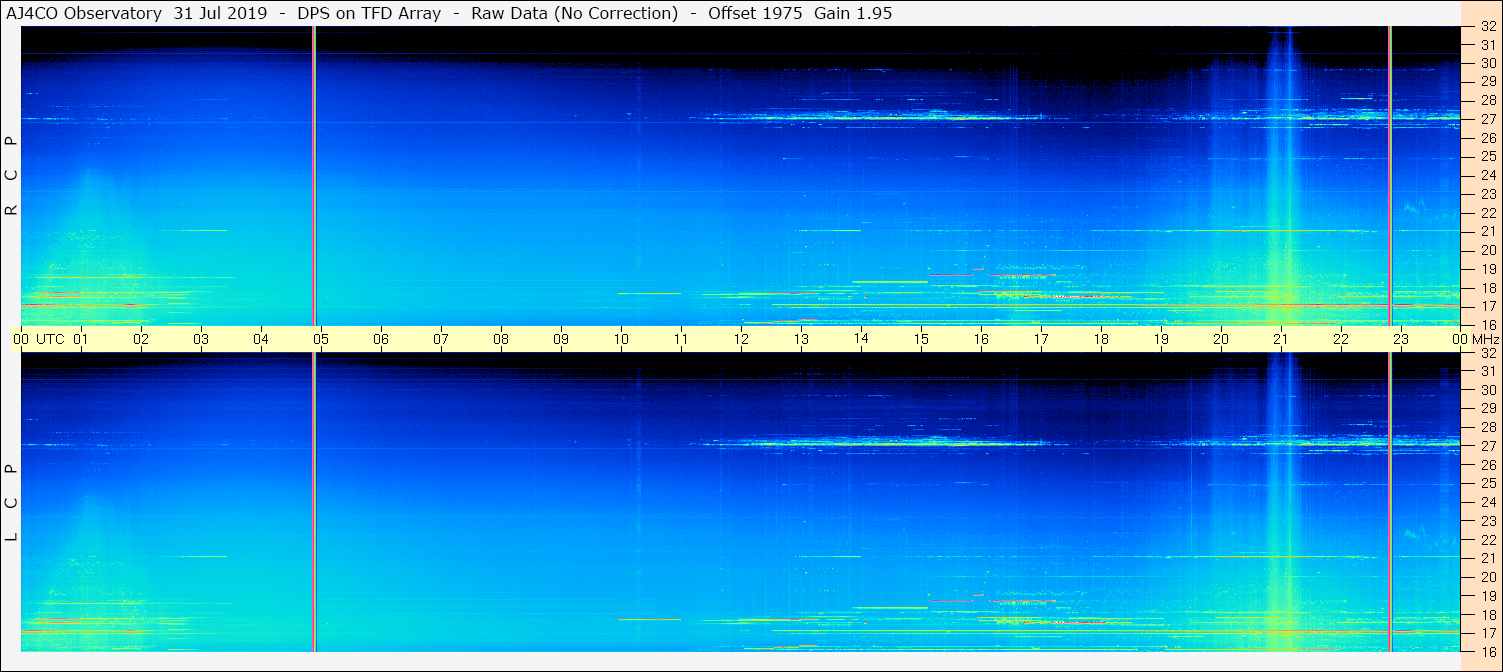Click the 15 hour mark on UTC axis

[921, 339]
